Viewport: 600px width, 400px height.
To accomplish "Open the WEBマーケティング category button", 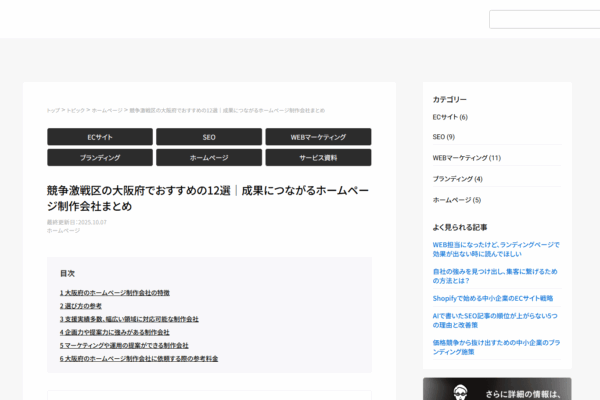I will (318, 137).
